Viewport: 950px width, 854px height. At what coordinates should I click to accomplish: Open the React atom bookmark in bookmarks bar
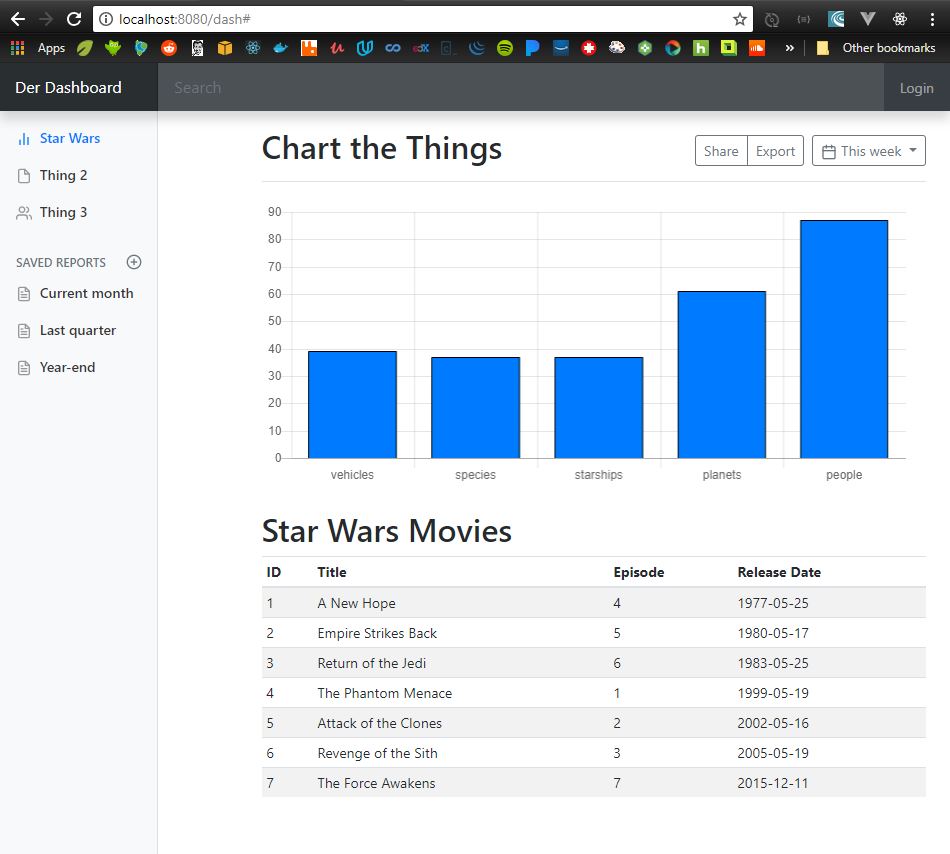point(253,48)
